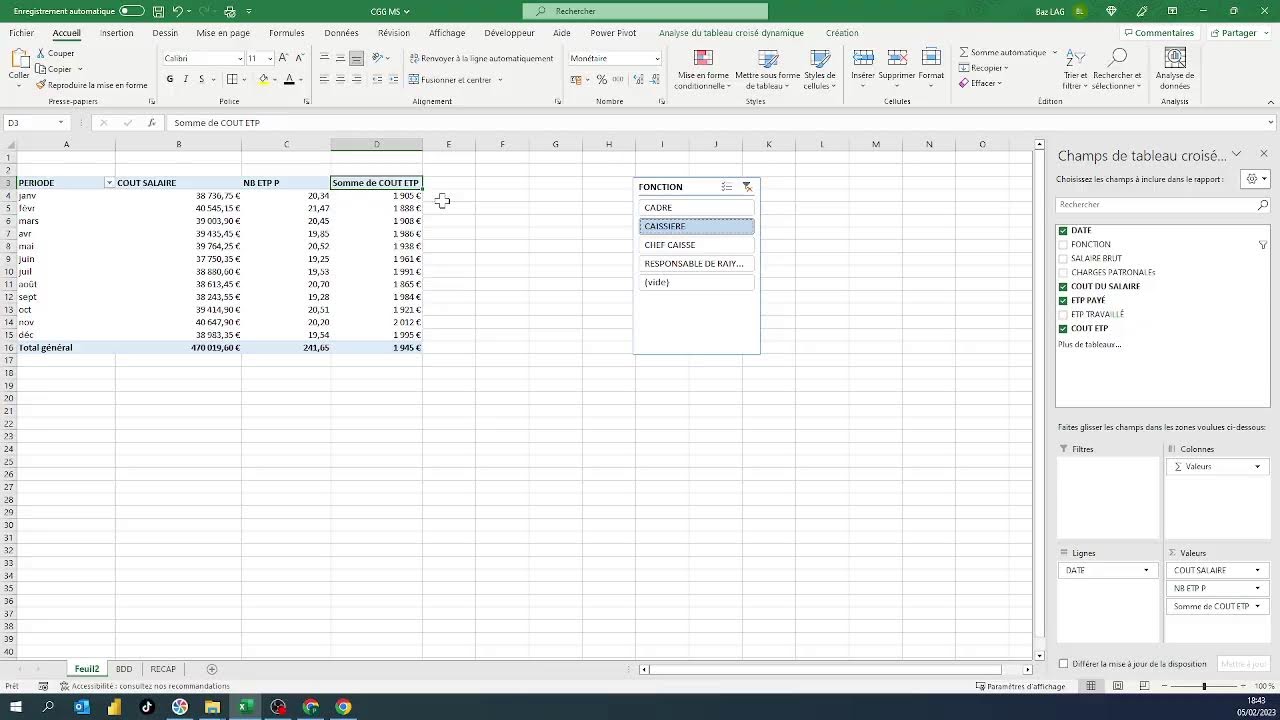Open the Monétaire number format dropdown
Image resolution: width=1280 pixels, height=720 pixels.
[656, 58]
